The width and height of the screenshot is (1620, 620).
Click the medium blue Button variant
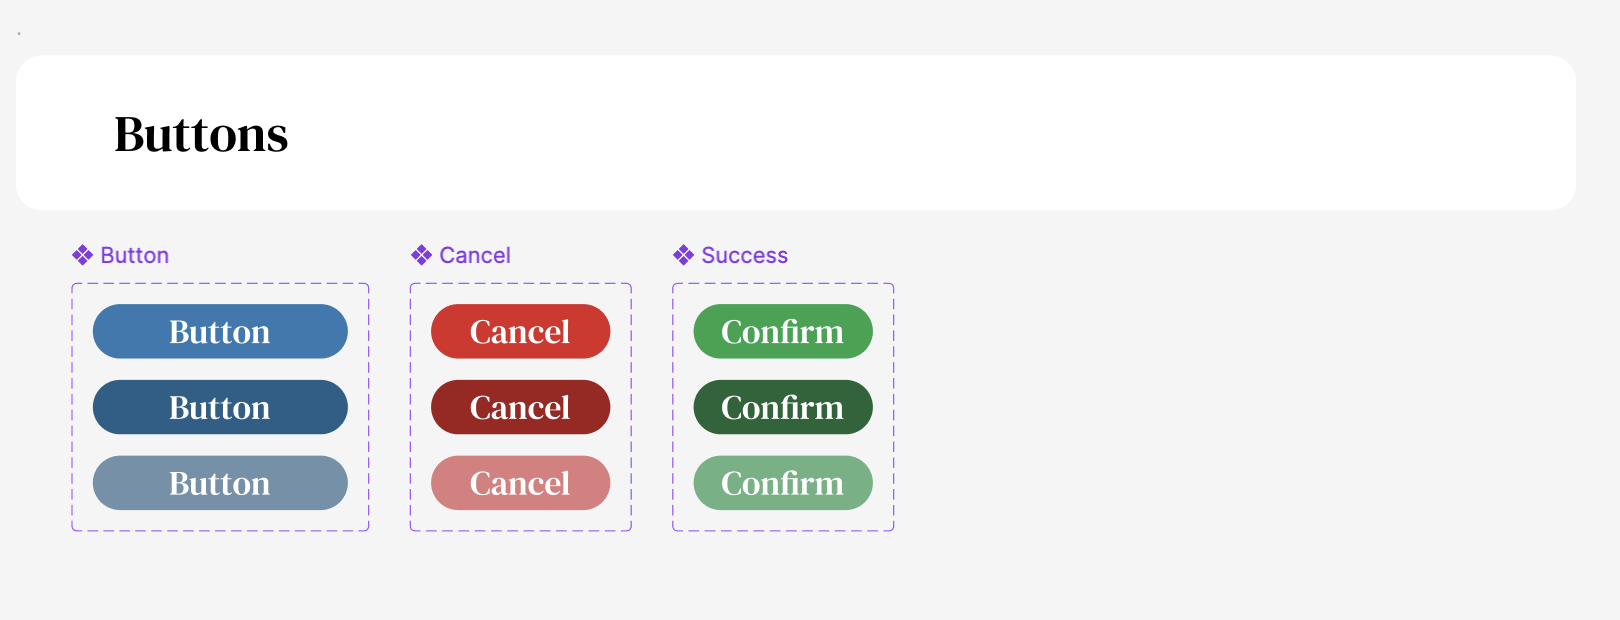point(220,331)
